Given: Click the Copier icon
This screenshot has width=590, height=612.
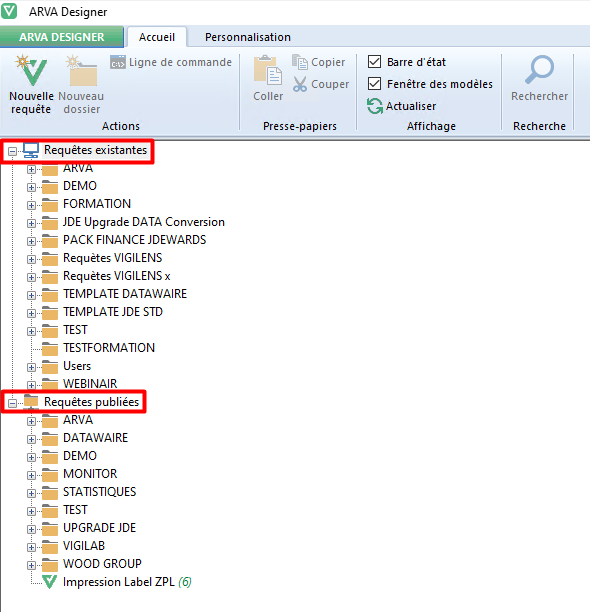Looking at the screenshot, I should [x=300, y=62].
